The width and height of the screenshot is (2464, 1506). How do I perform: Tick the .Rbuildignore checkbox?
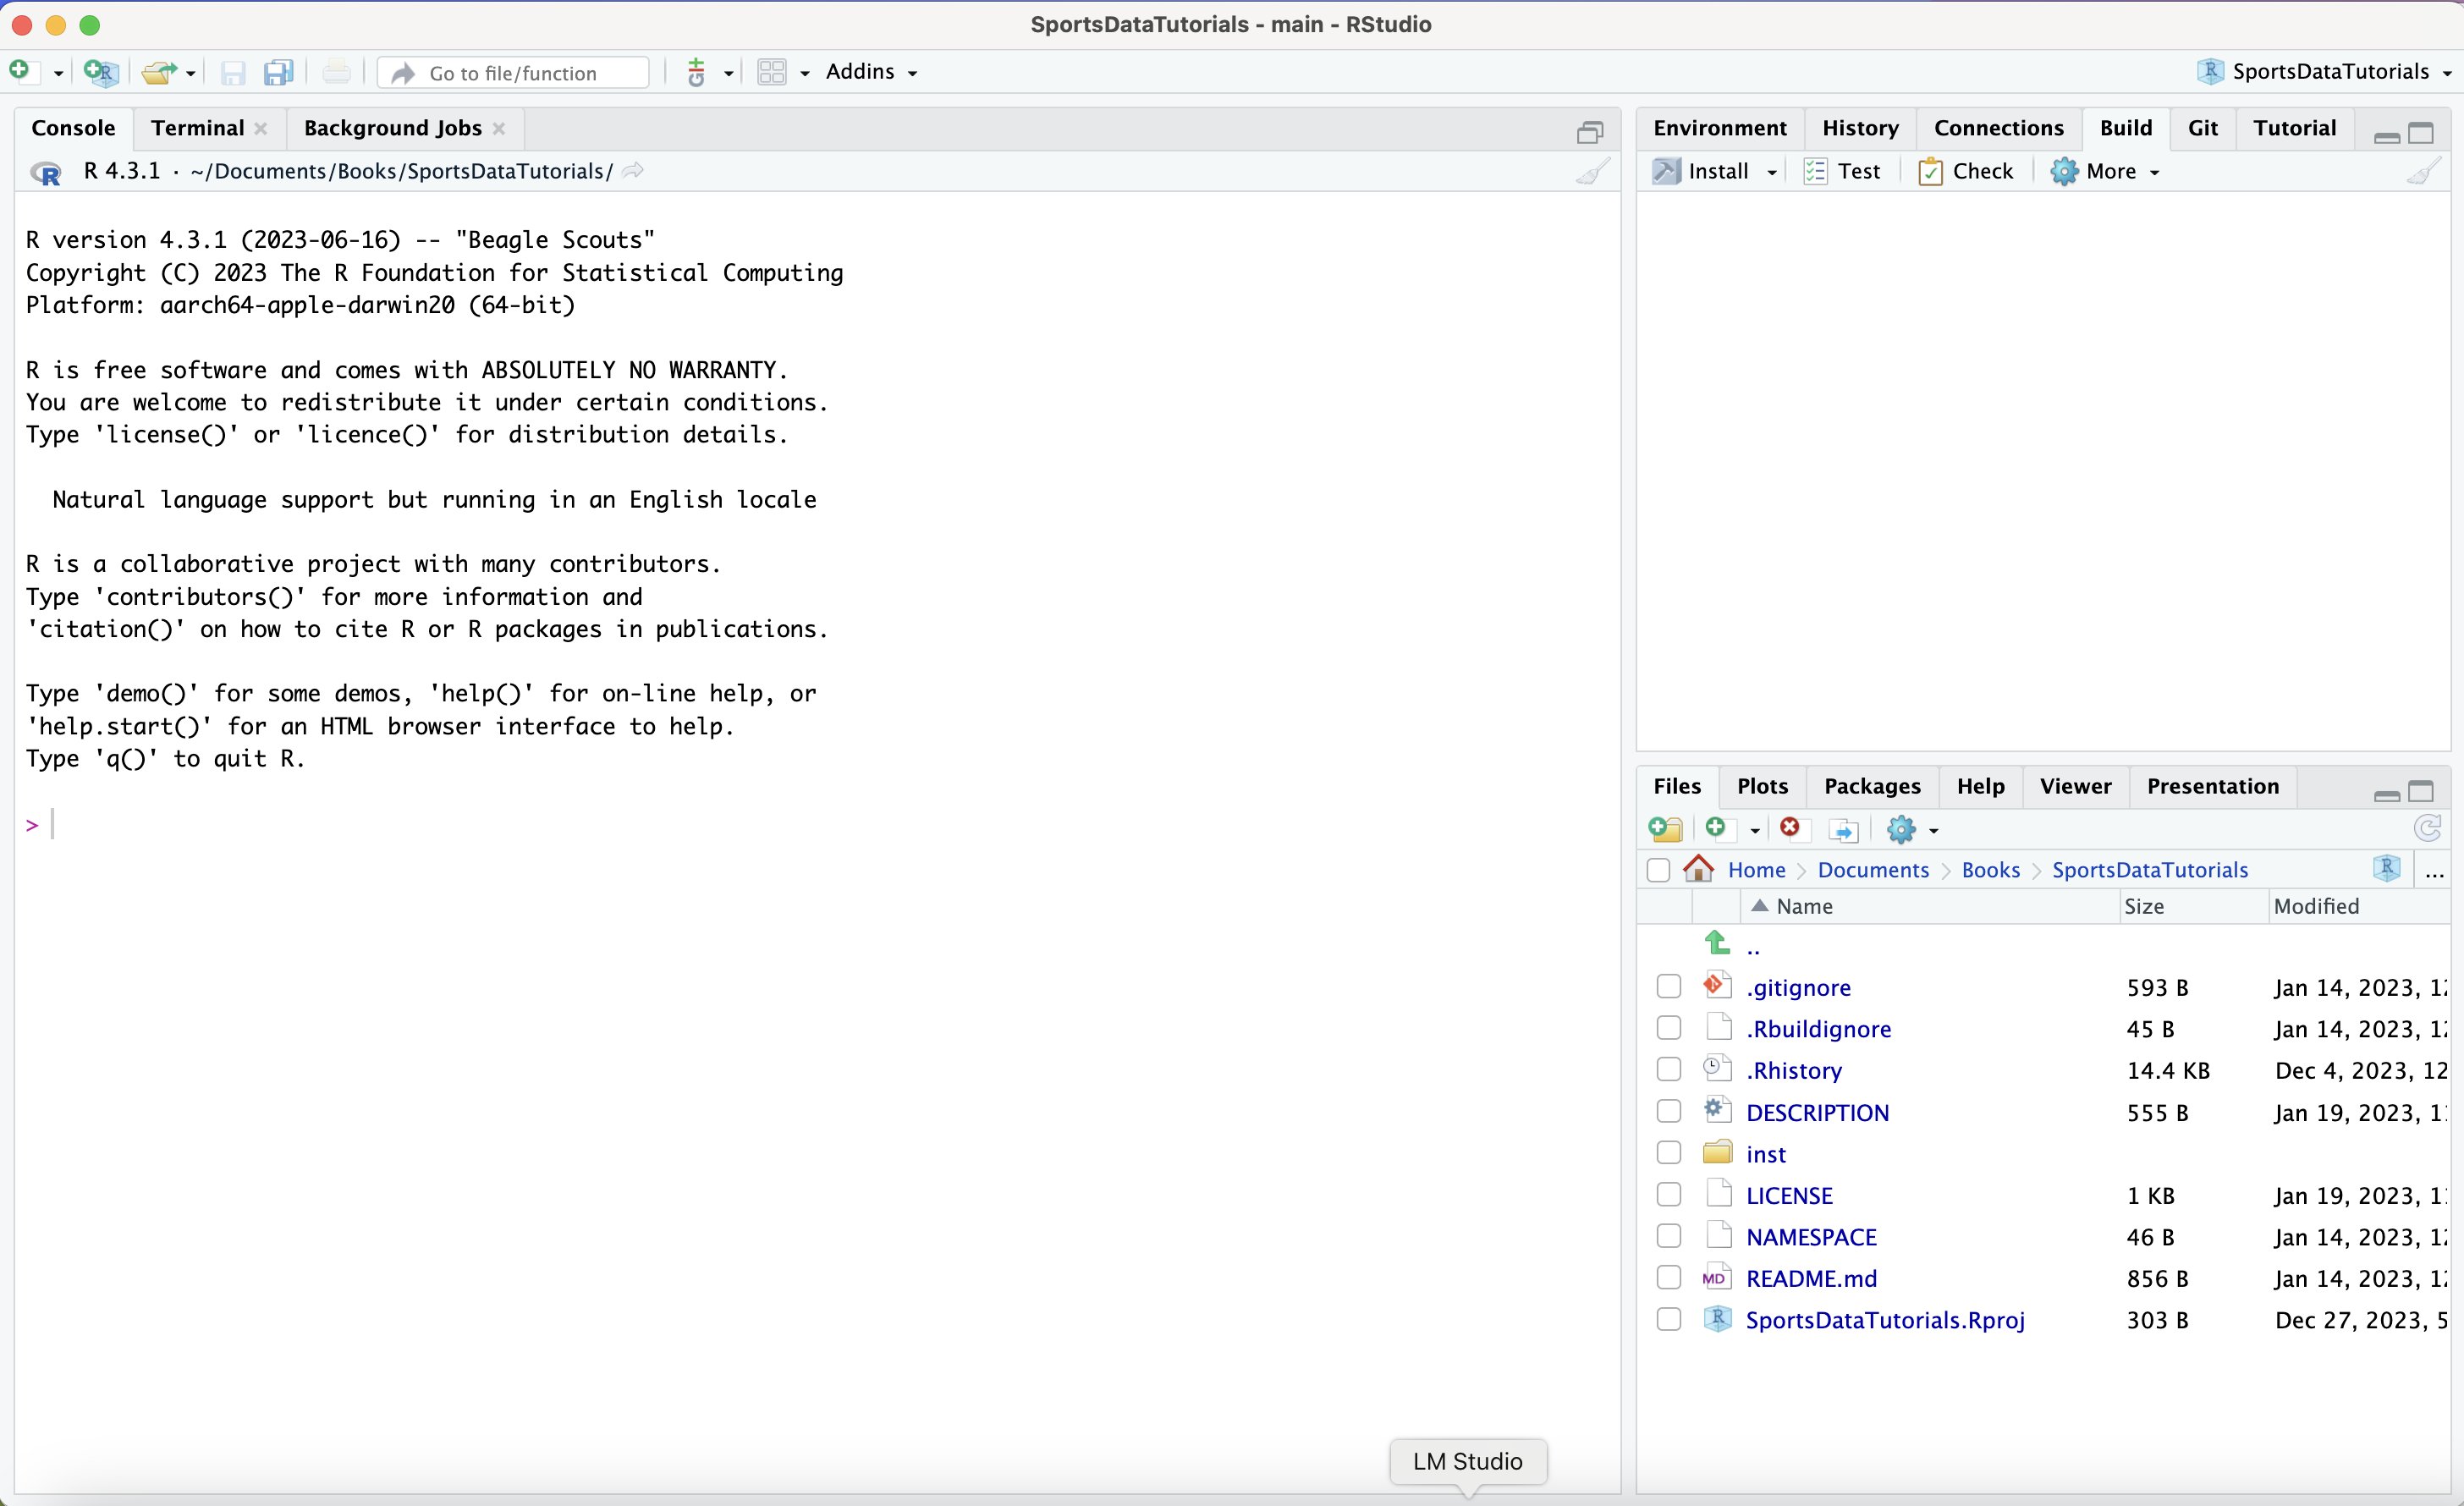1668,1028
